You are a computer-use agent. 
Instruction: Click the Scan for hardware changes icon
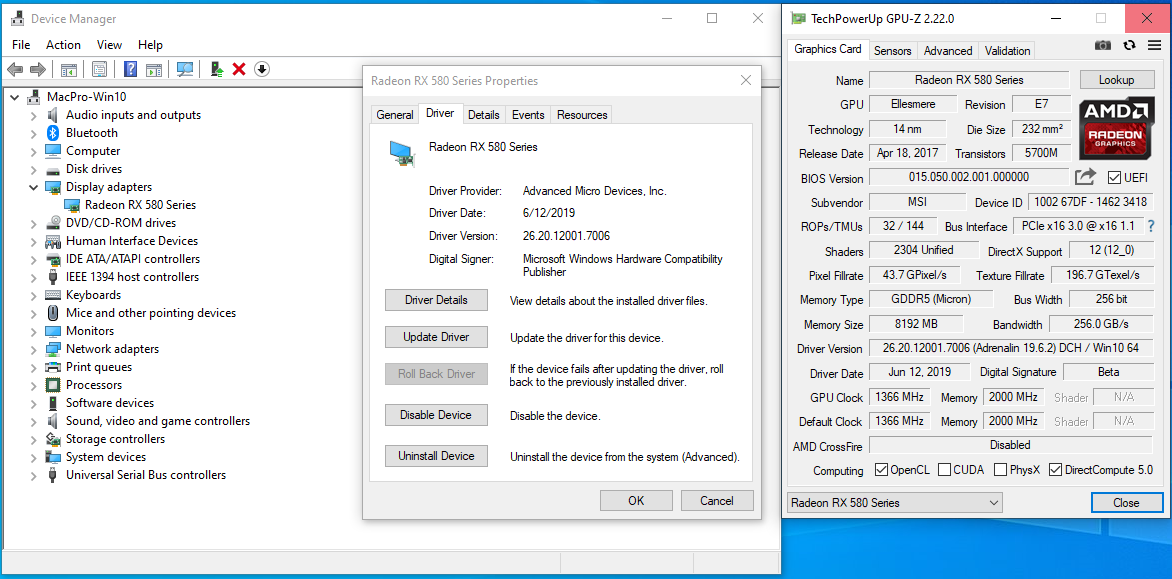[185, 69]
